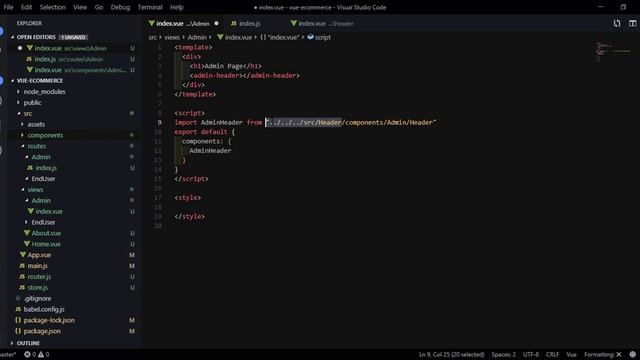Click the Vue language mode status item

tap(571, 354)
